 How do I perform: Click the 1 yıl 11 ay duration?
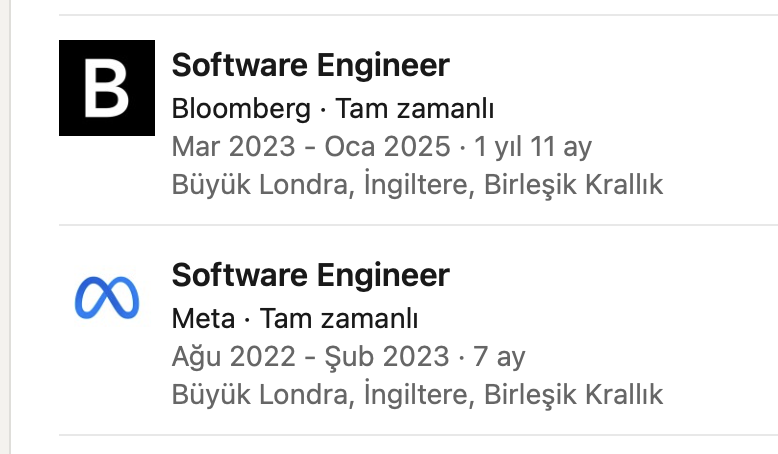pos(533,147)
